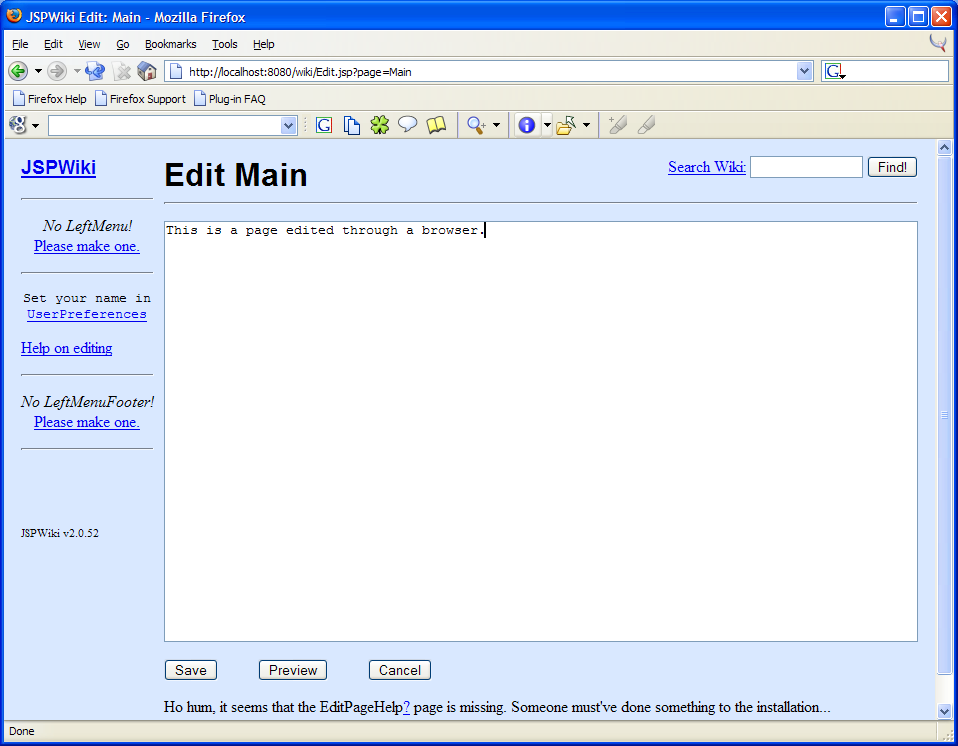The height and width of the screenshot is (746, 958).
Task: Click 'Please make one.' under No LeftMenu
Action: tap(87, 246)
